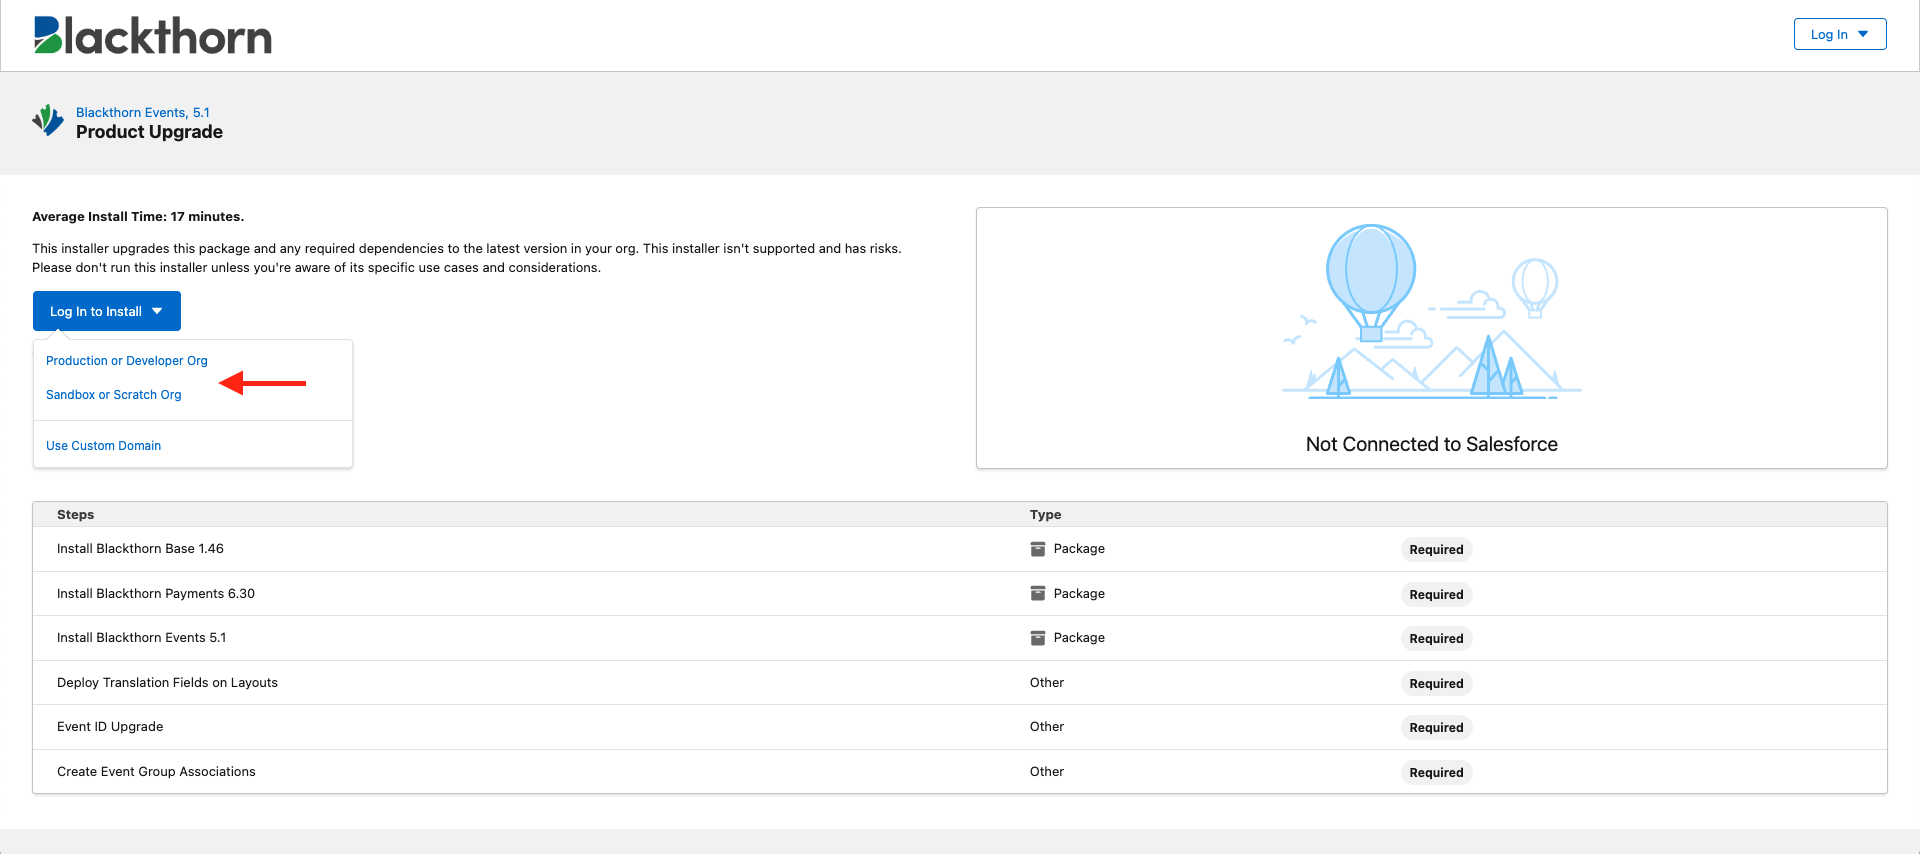Click package icon in Blackthorn Events row
Screen dimensions: 1920x854
[x=1038, y=638]
